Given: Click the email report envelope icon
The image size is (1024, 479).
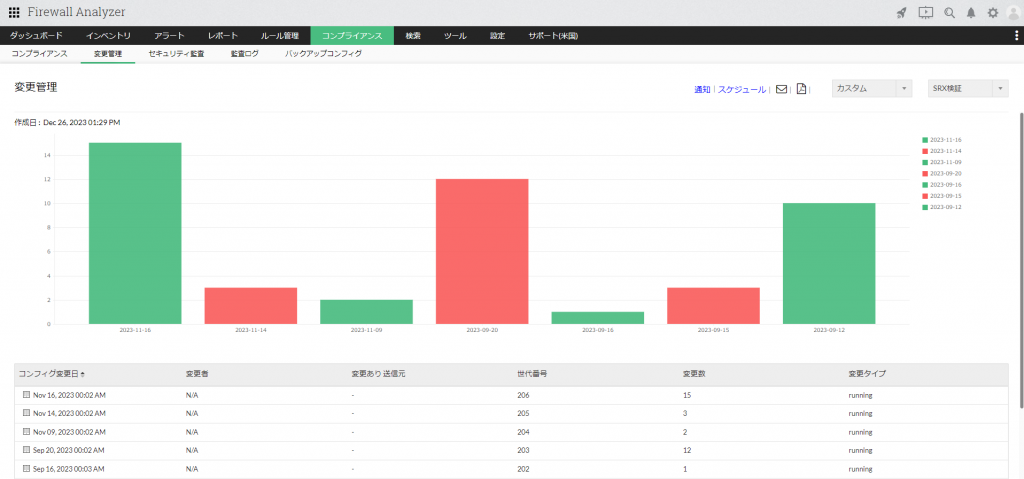Looking at the screenshot, I should coord(781,90).
